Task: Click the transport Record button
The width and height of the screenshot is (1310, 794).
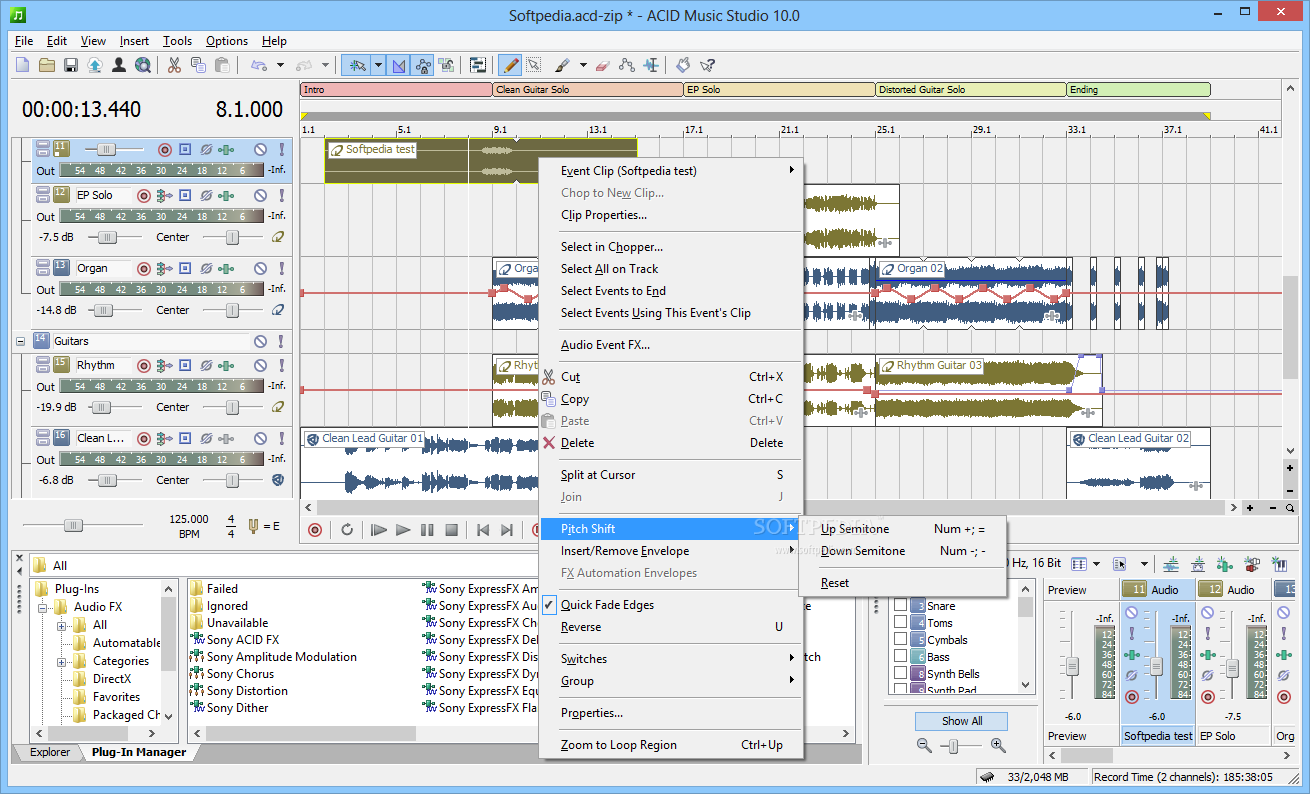Action: click(315, 529)
